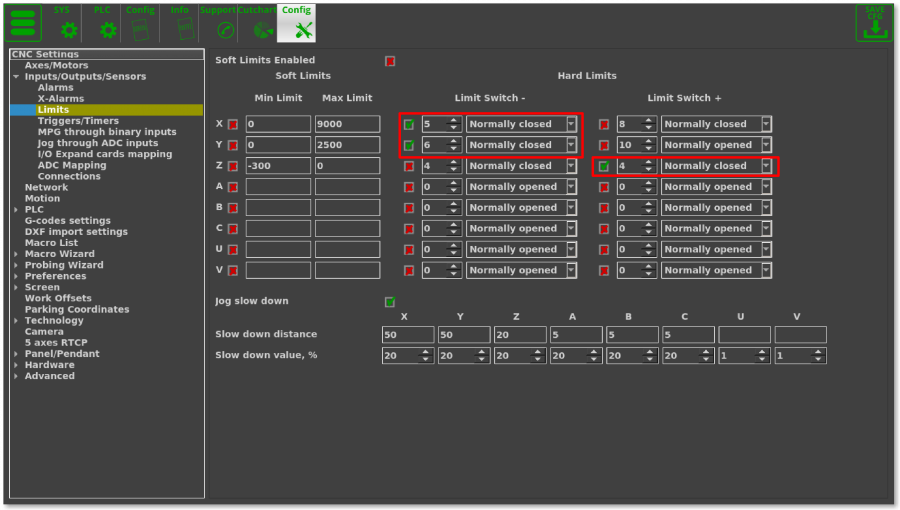Click the Save CFG download icon

(x=874, y=23)
